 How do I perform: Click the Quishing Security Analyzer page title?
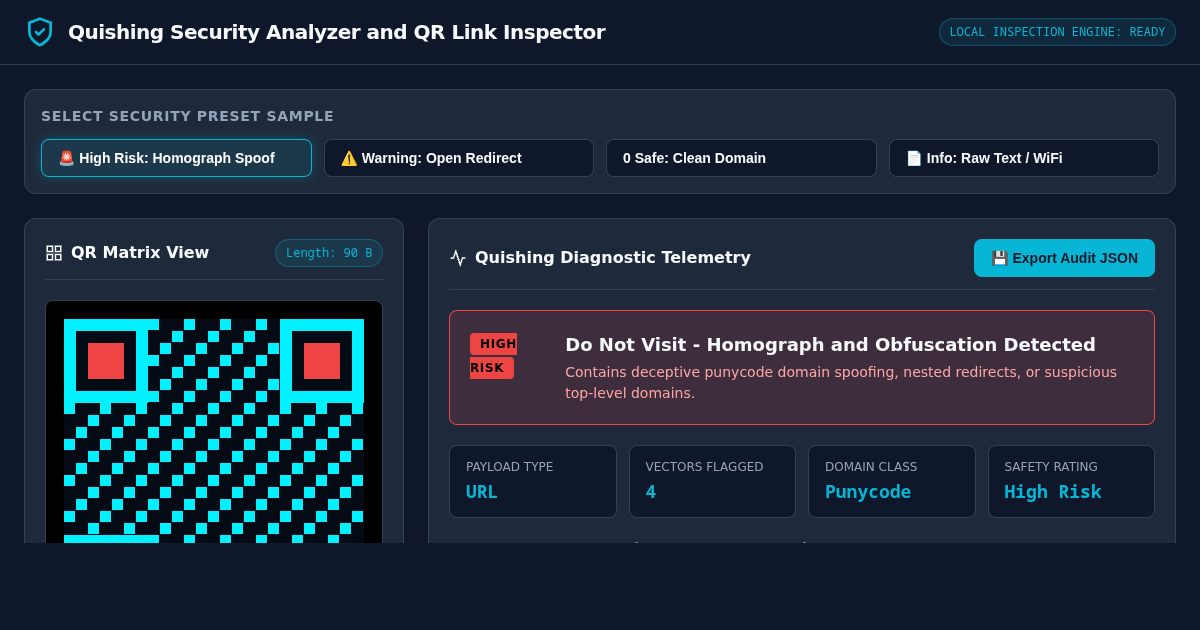336,32
